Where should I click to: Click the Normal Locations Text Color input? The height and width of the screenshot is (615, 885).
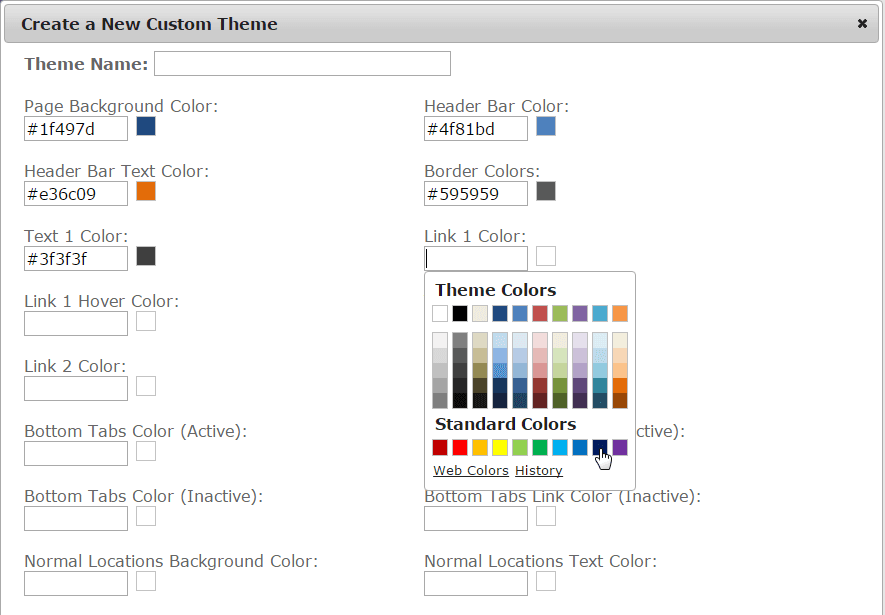pos(476,584)
